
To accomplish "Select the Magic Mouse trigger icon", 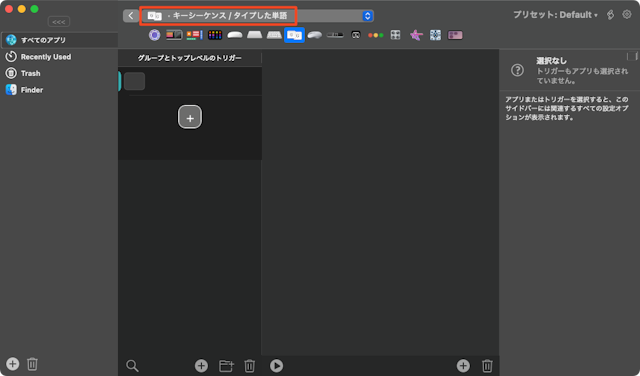I will [235, 35].
